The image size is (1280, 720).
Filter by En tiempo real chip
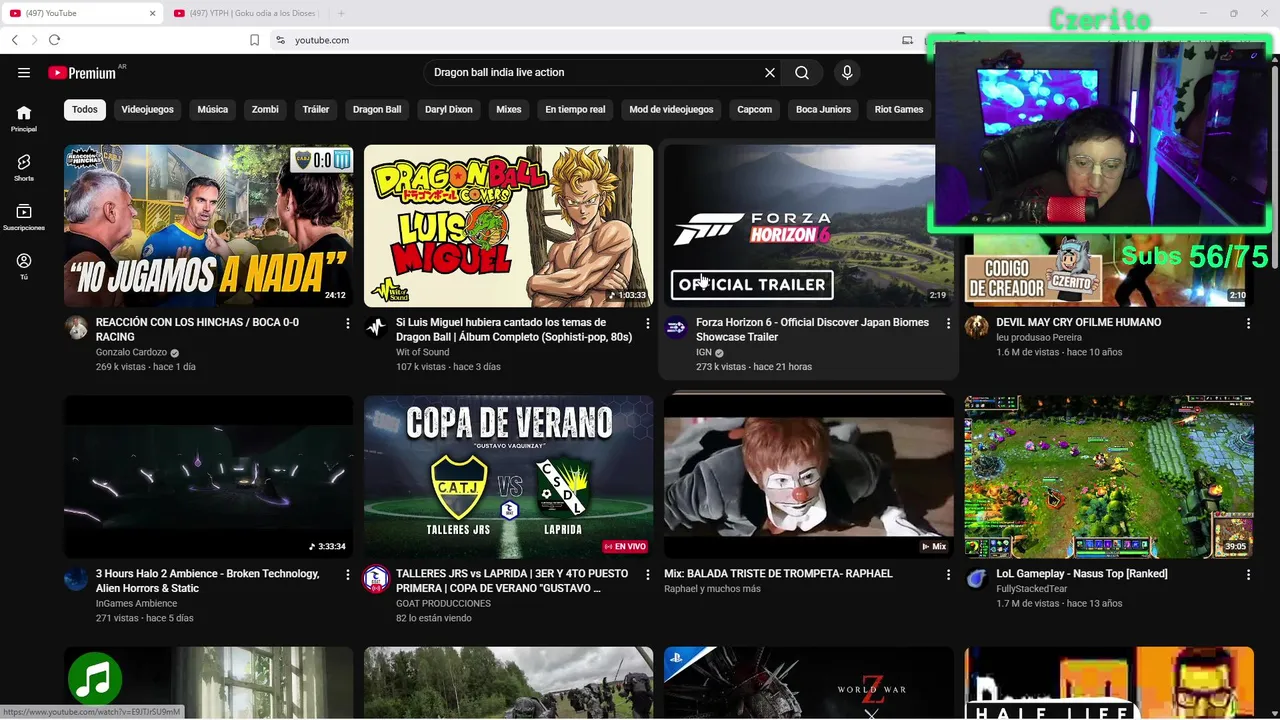coord(575,109)
